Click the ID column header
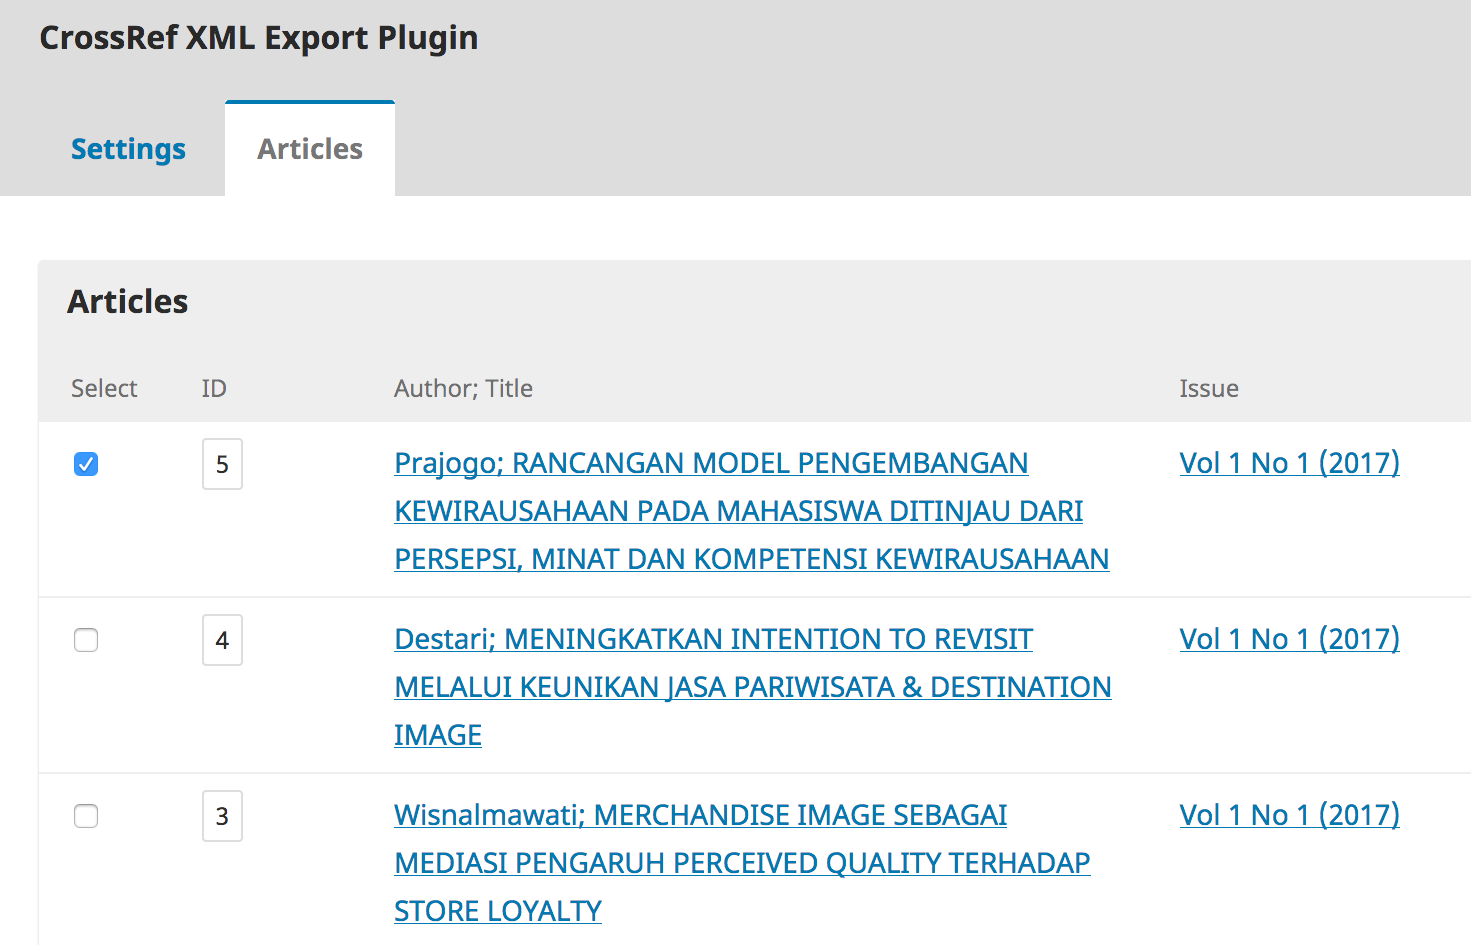 click(x=214, y=388)
